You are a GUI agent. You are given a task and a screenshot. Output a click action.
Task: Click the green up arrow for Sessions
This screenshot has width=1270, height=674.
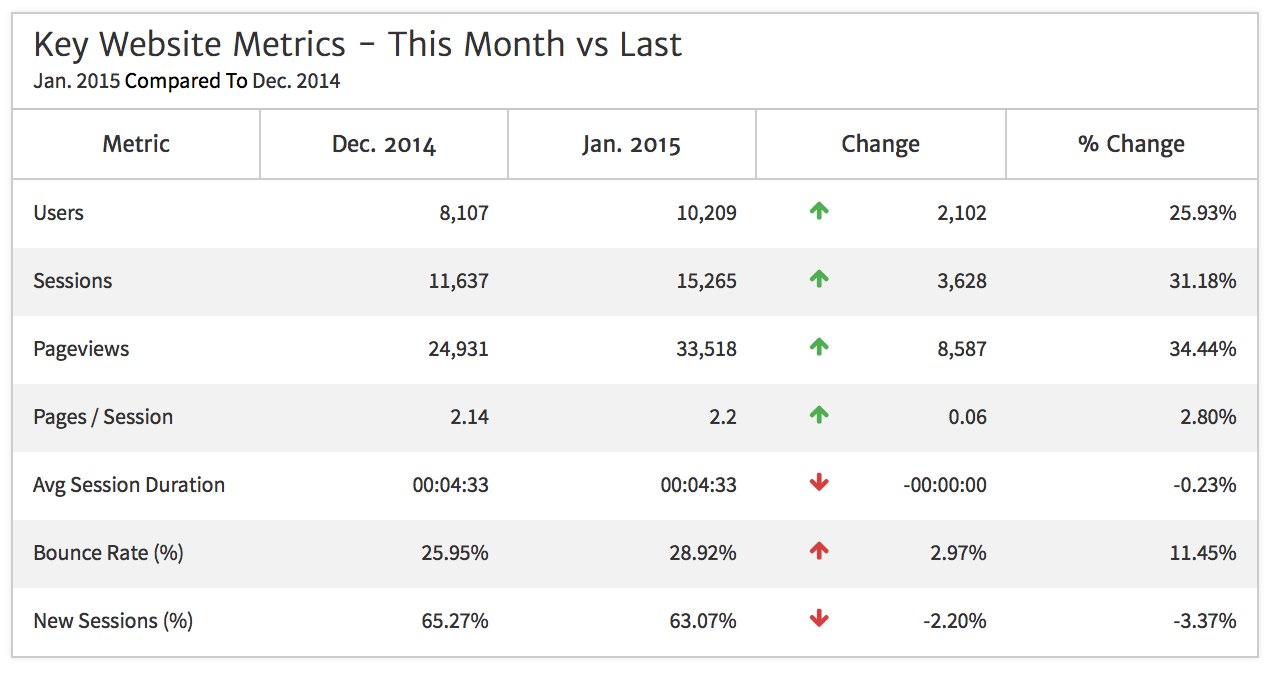tap(819, 280)
